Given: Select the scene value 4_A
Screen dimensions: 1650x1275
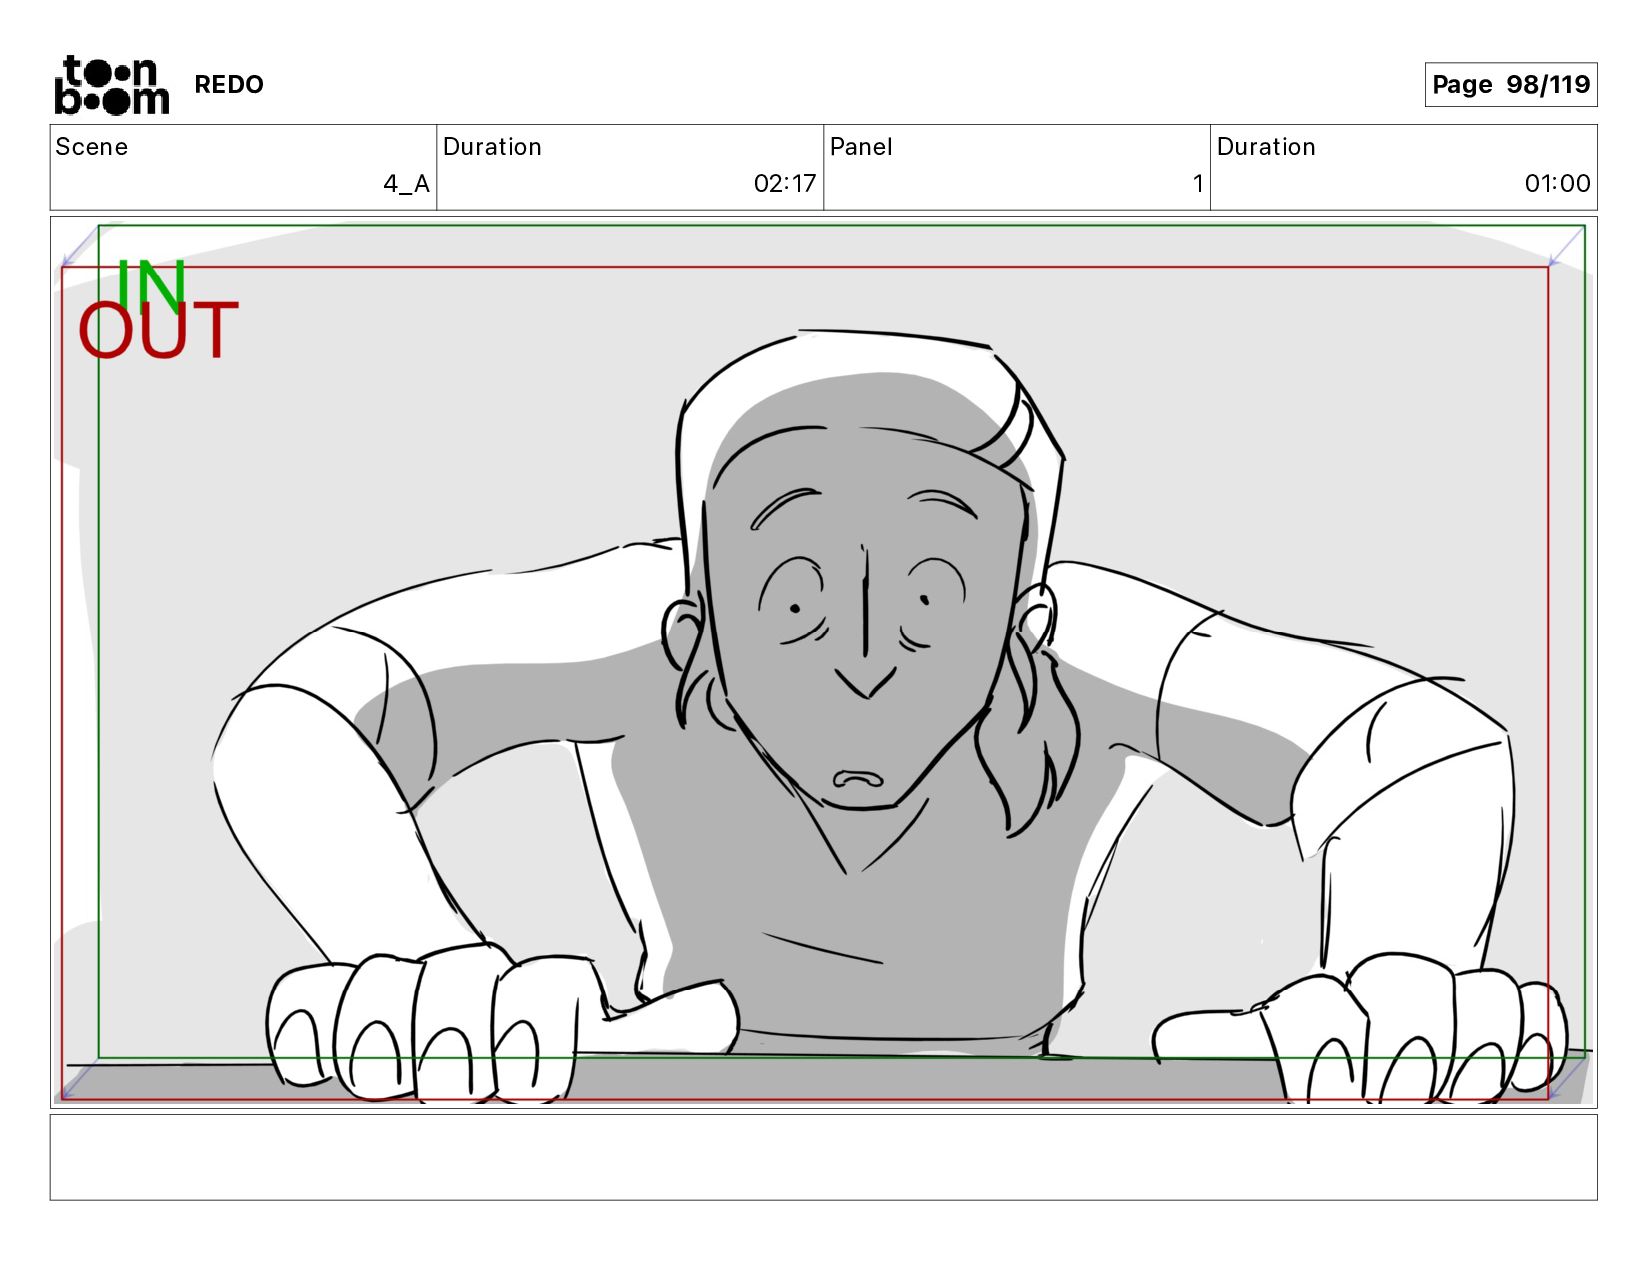Looking at the screenshot, I should (406, 184).
